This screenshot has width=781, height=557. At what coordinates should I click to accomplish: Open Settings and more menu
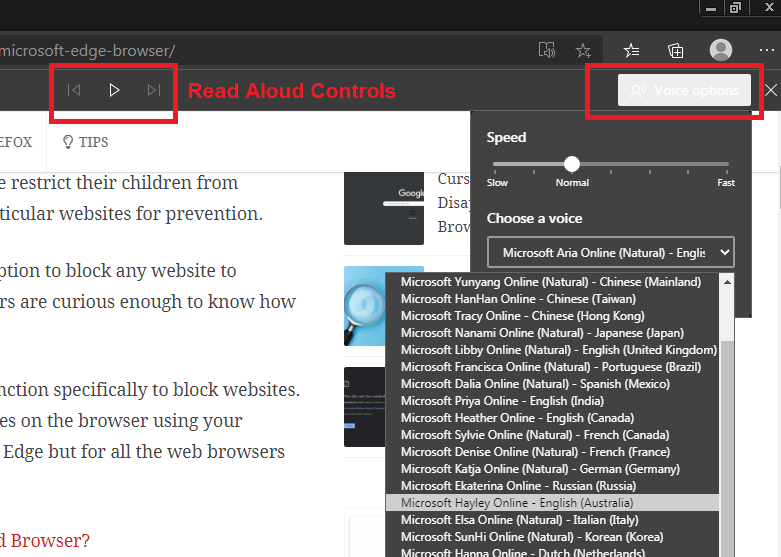767,50
